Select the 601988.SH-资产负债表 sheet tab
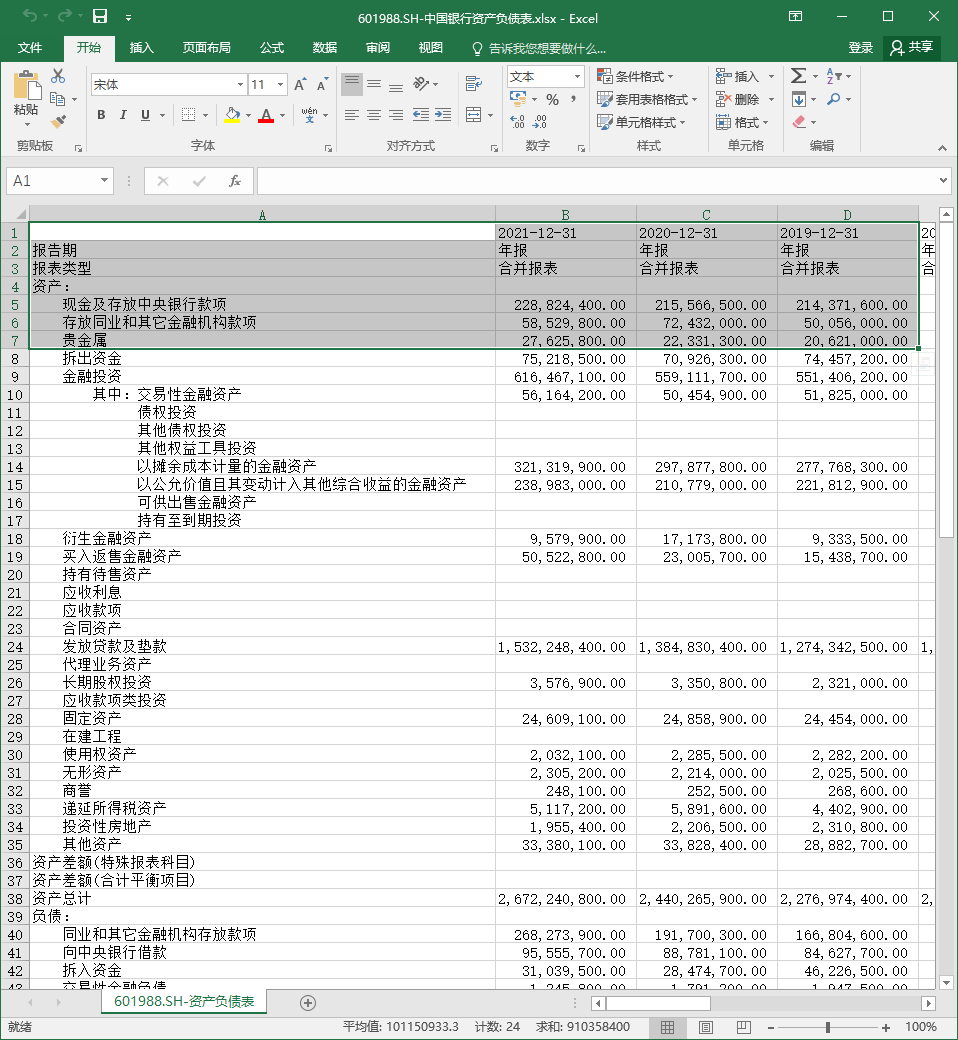958x1040 pixels. tap(184, 1002)
